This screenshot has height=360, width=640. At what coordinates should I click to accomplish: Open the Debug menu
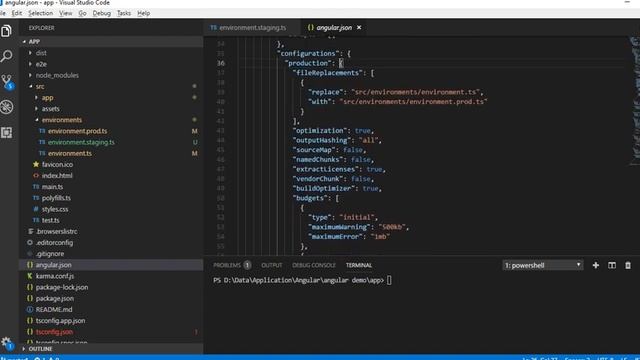102,13
